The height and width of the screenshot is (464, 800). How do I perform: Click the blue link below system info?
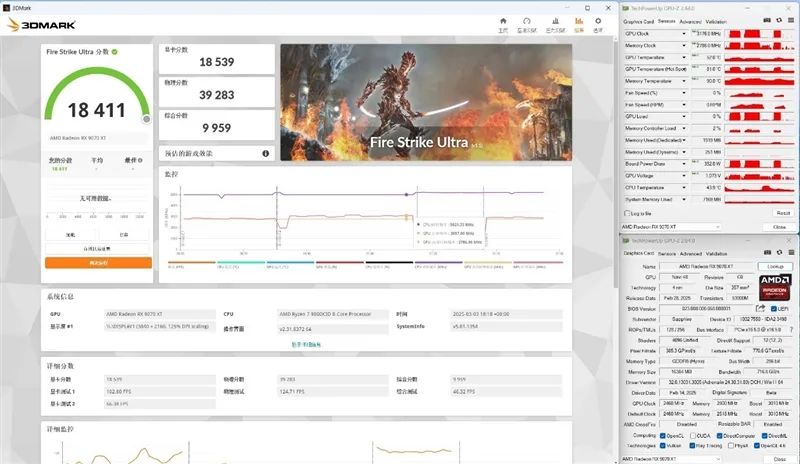tap(306, 345)
